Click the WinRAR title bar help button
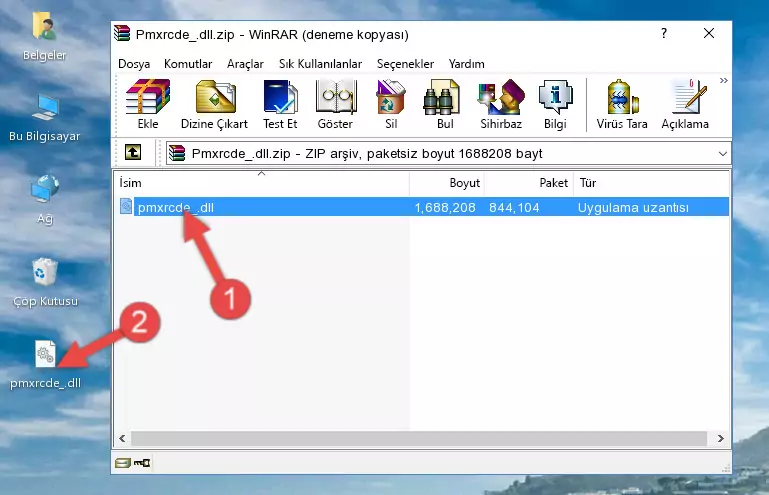769x495 pixels. [x=664, y=33]
